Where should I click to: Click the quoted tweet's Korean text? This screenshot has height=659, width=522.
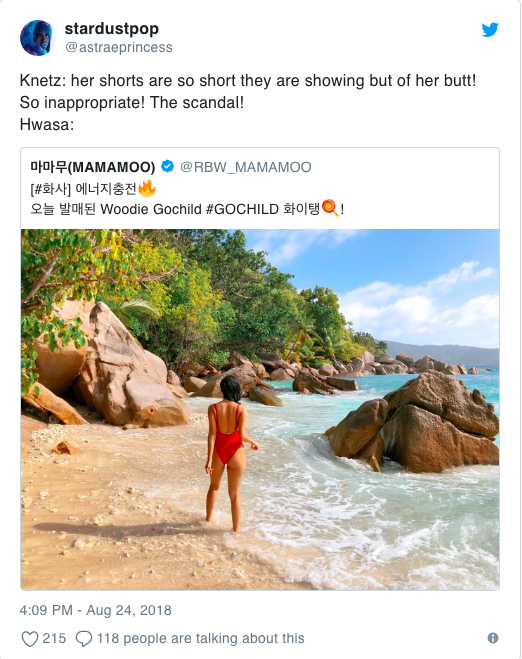coord(187,199)
